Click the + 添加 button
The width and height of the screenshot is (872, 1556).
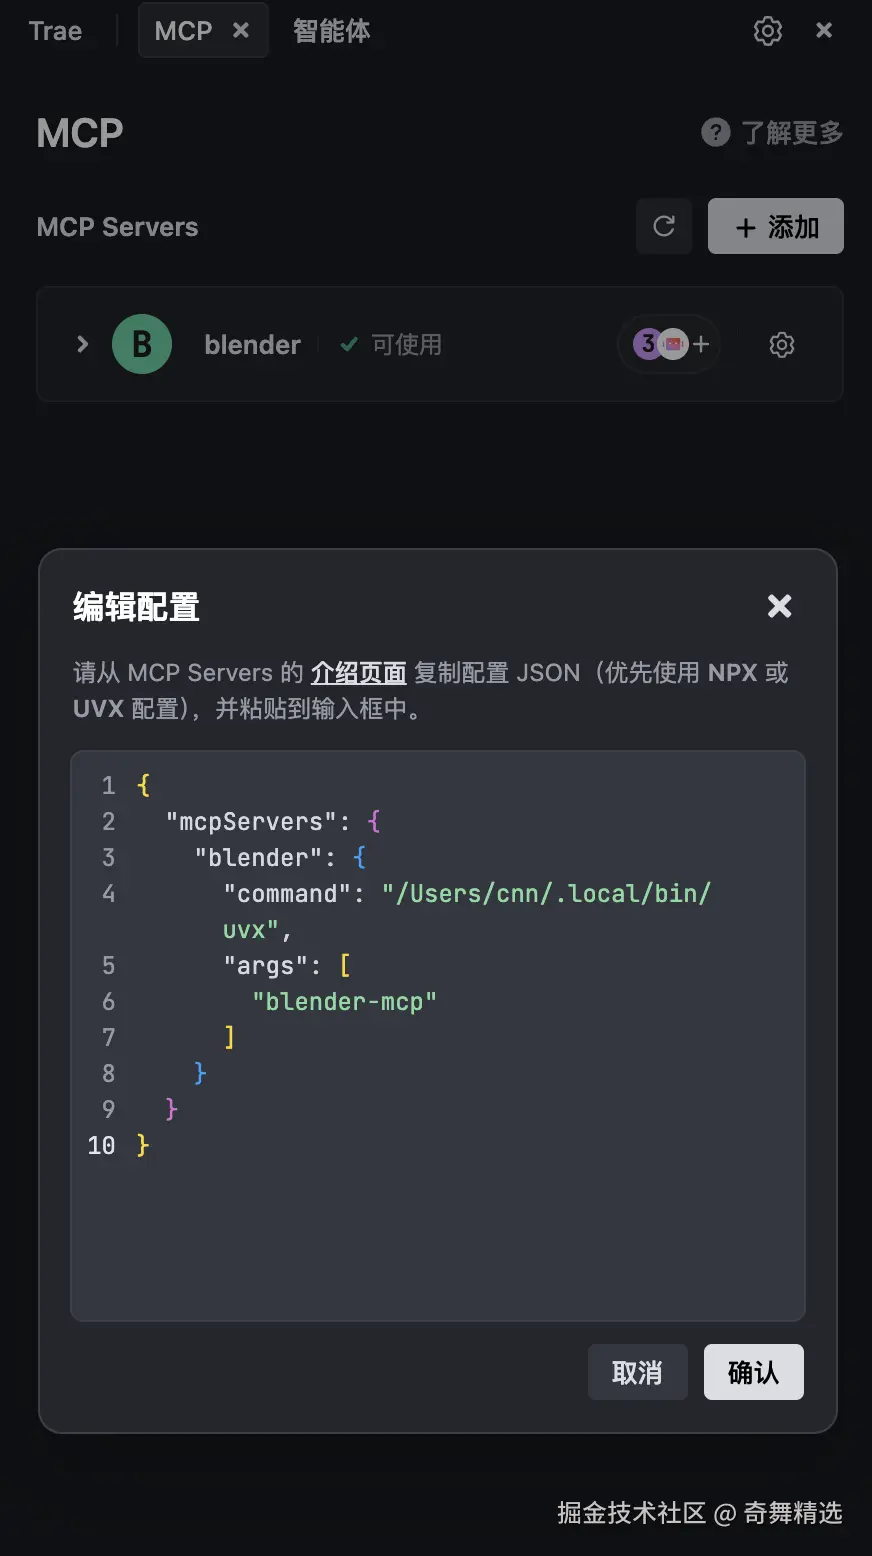(x=775, y=226)
